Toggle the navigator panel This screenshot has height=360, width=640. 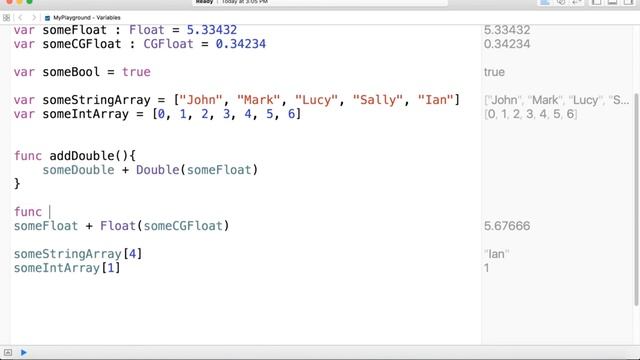597,2
